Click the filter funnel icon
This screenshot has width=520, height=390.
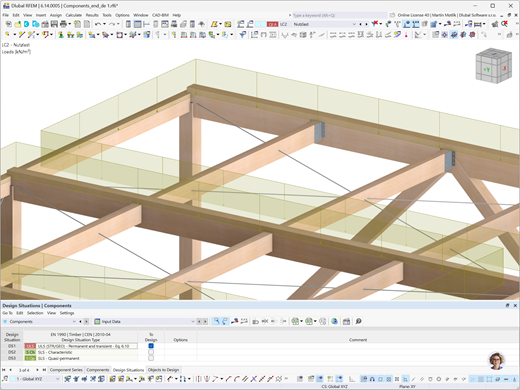pos(243,35)
